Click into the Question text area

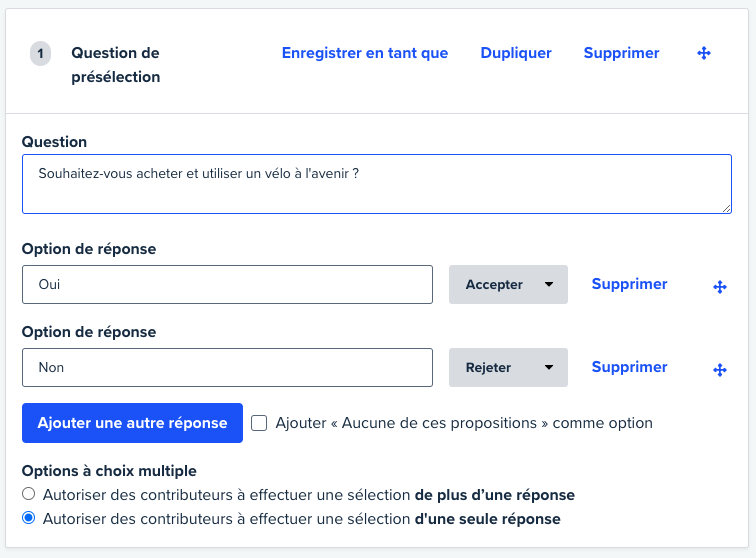tap(376, 184)
